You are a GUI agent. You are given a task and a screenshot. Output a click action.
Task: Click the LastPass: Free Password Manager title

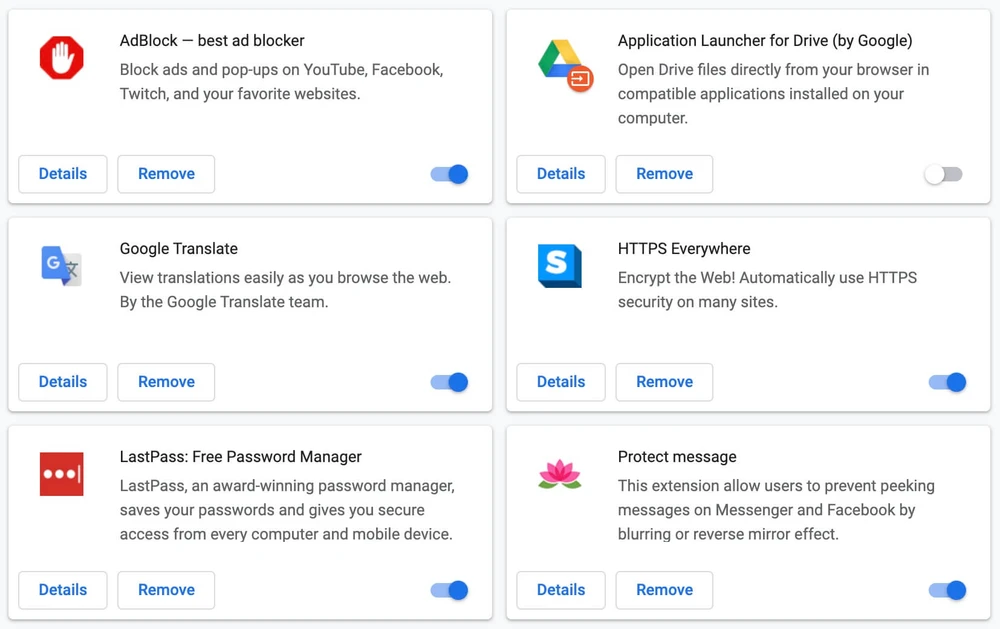tap(240, 457)
